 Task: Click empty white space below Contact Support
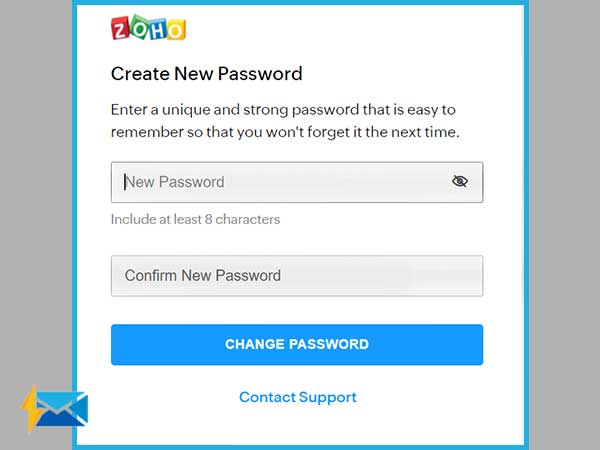coord(298,425)
